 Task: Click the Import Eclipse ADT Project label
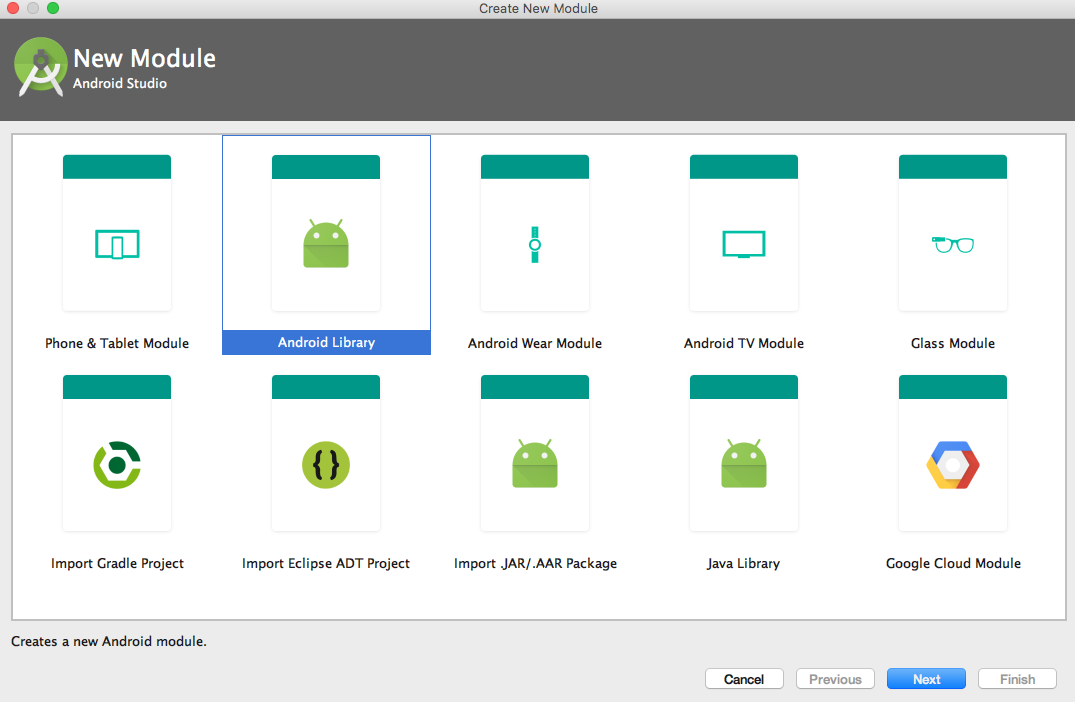pos(326,564)
